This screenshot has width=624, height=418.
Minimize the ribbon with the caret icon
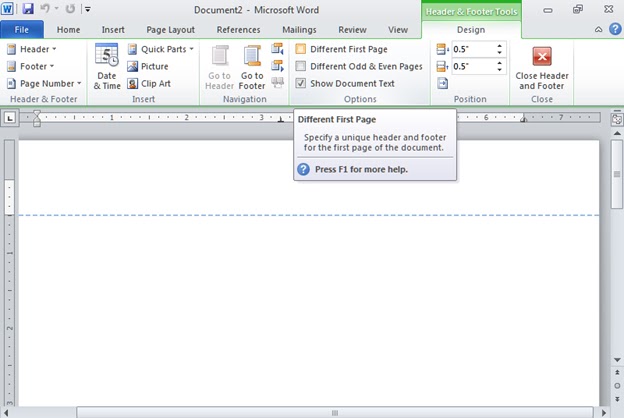(598, 29)
